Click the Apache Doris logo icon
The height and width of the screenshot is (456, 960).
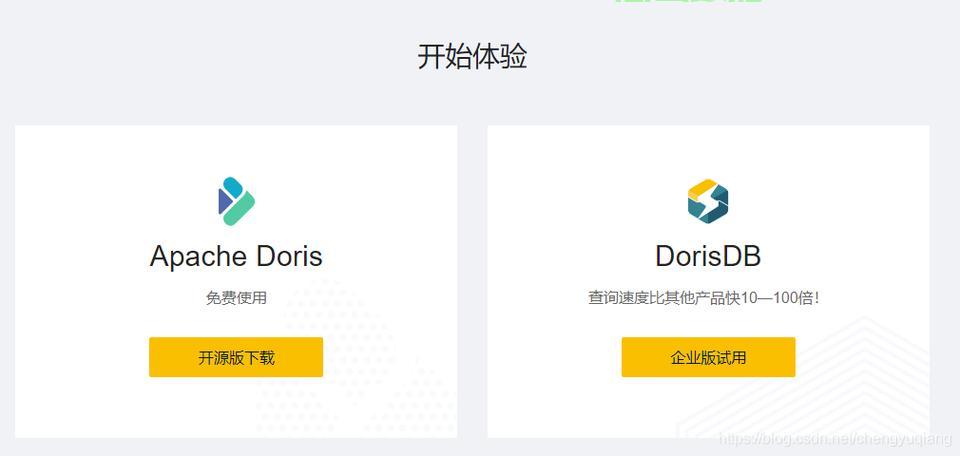236,201
